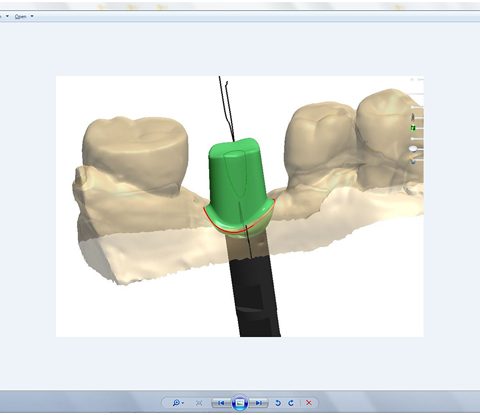The height and width of the screenshot is (415, 480).
Task: Rotate the picture clockwise
Action: [291, 403]
